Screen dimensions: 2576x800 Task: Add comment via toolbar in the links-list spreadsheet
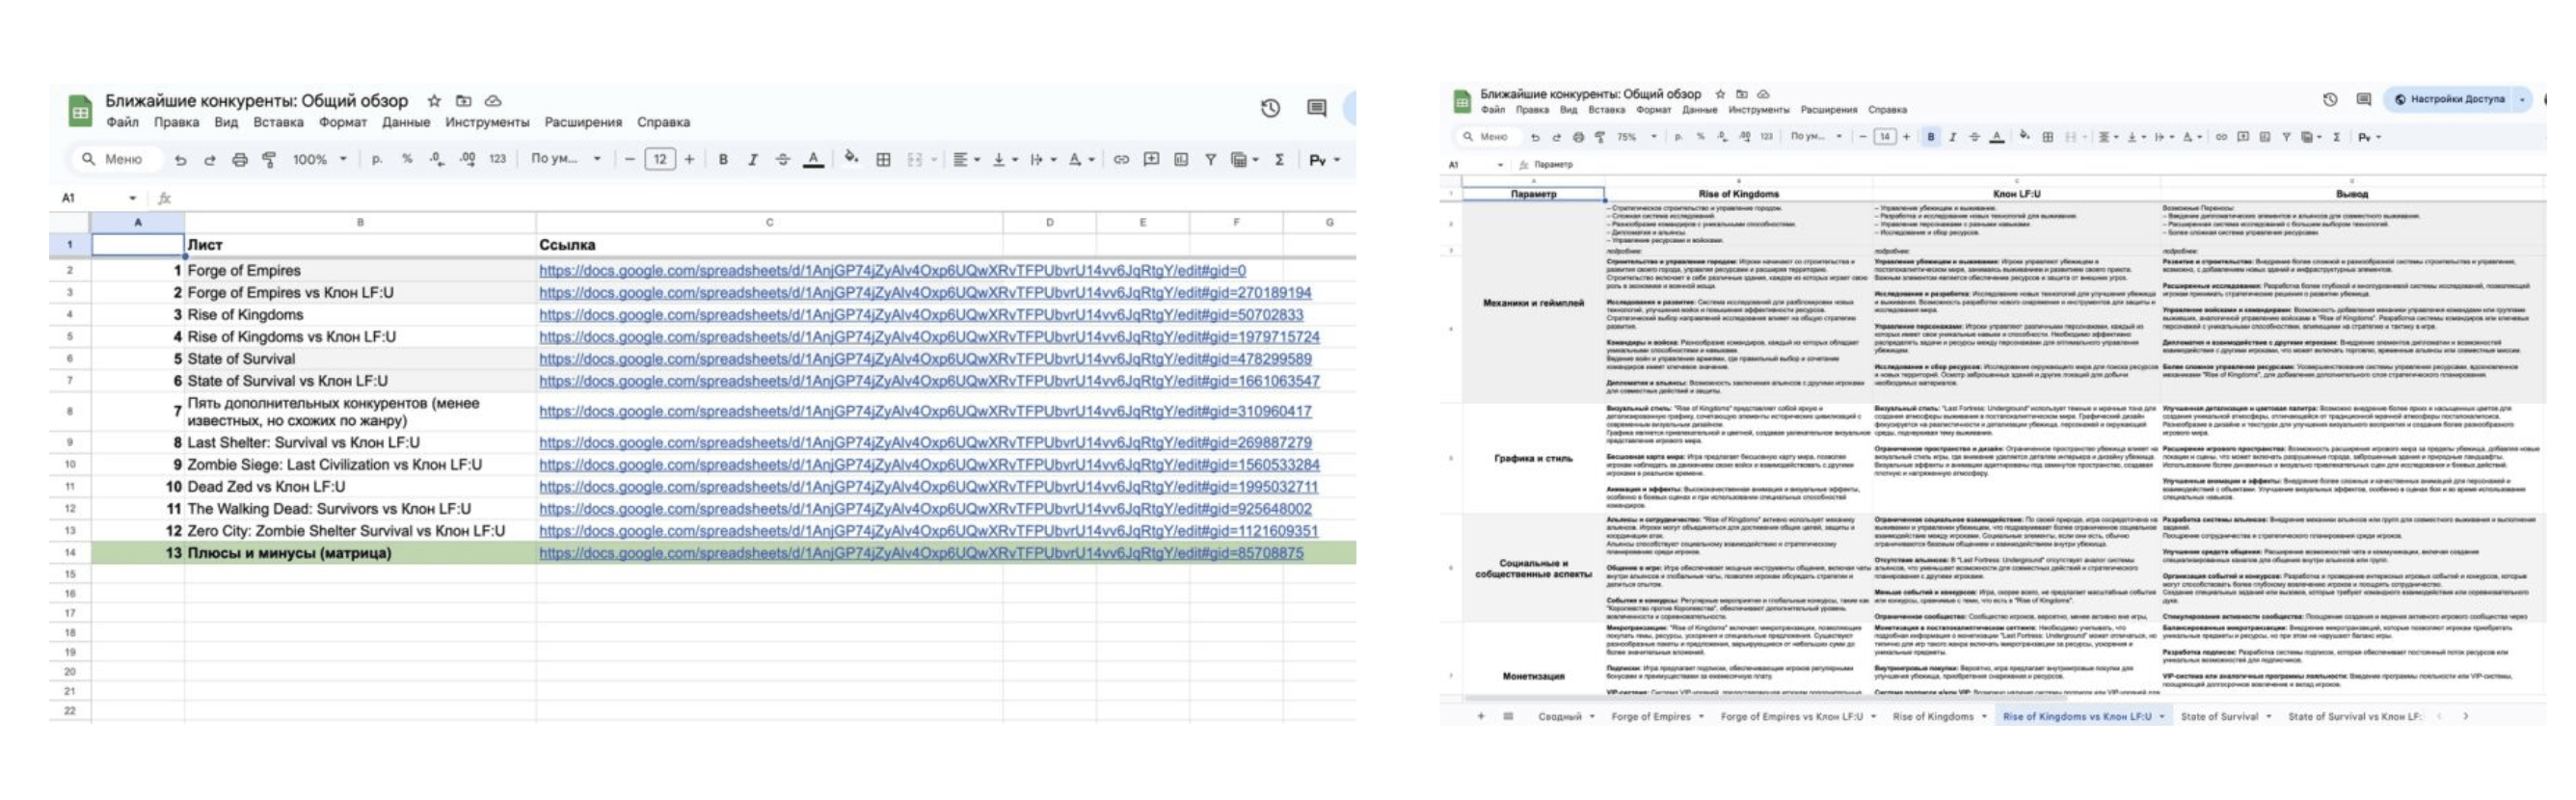[x=1151, y=160]
